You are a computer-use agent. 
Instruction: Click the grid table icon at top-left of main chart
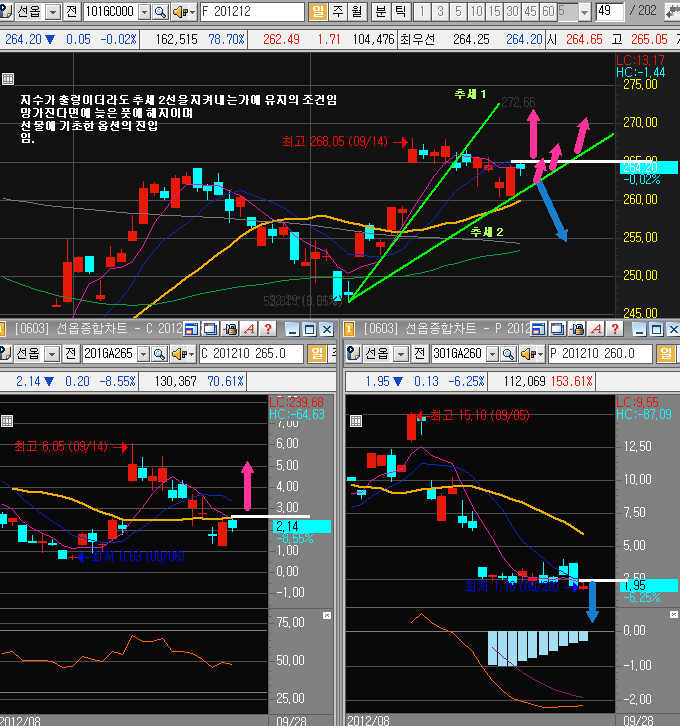(x=9, y=79)
